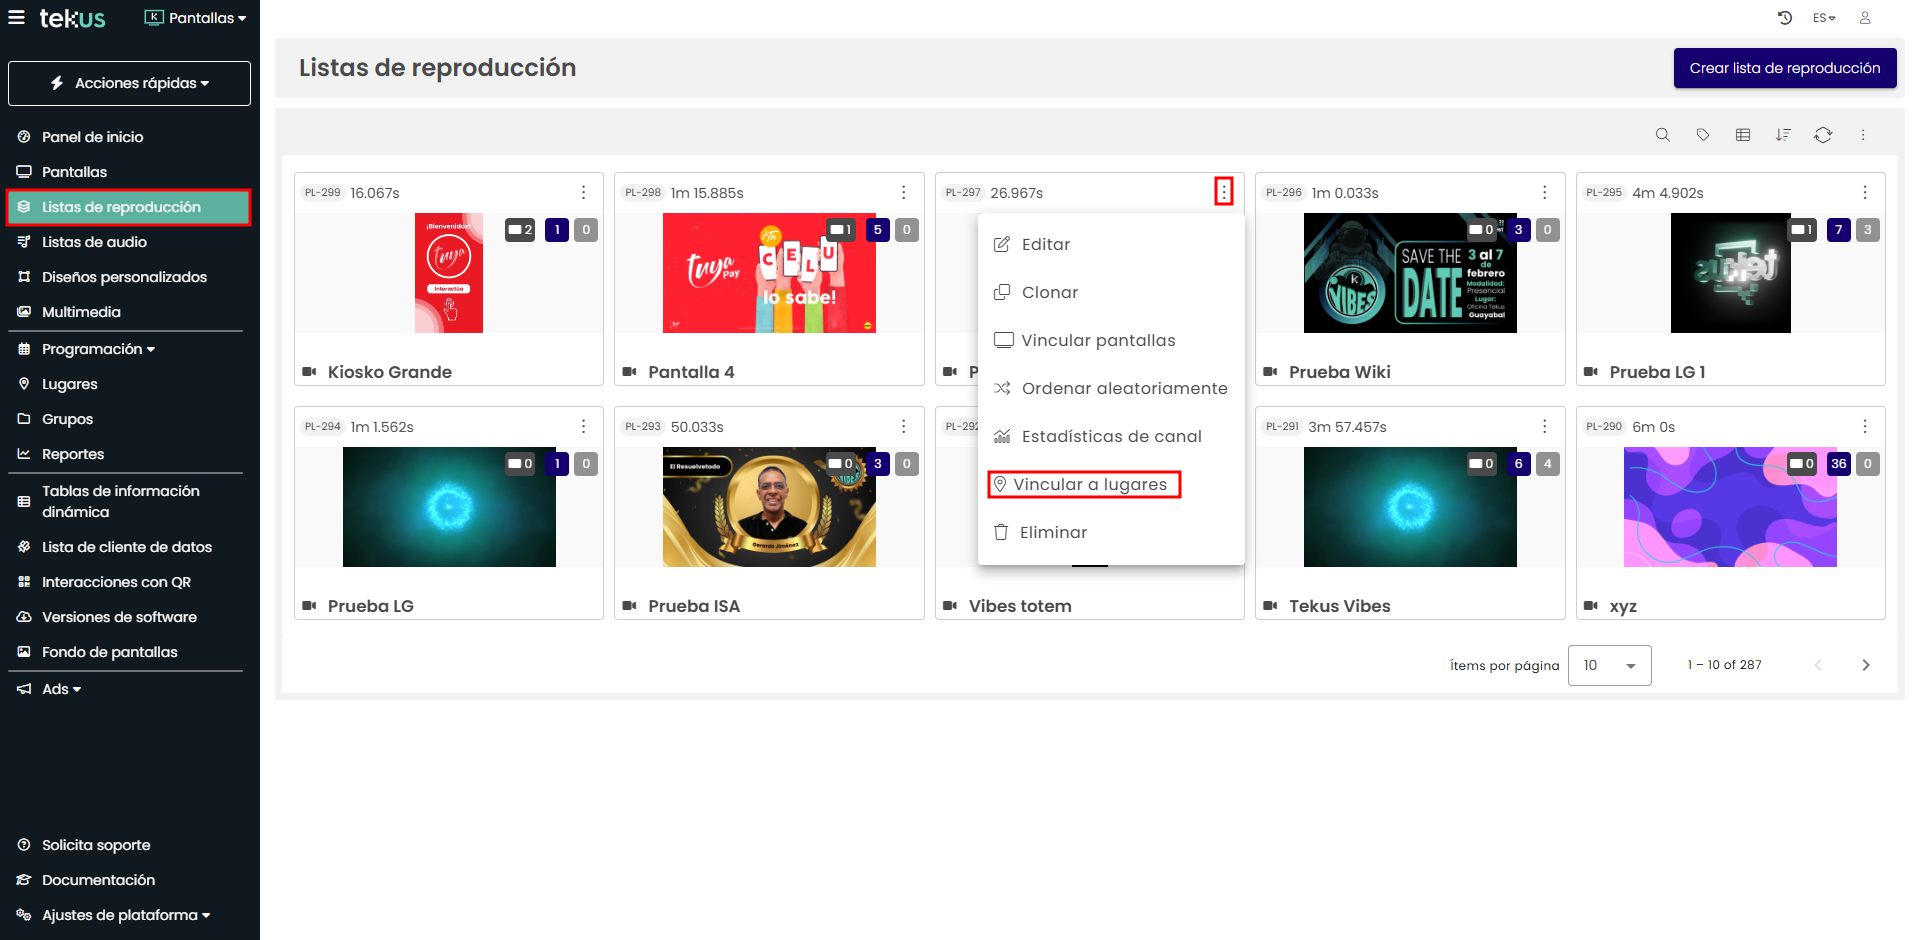
Task: Open the ES language selector
Action: [x=1824, y=18]
